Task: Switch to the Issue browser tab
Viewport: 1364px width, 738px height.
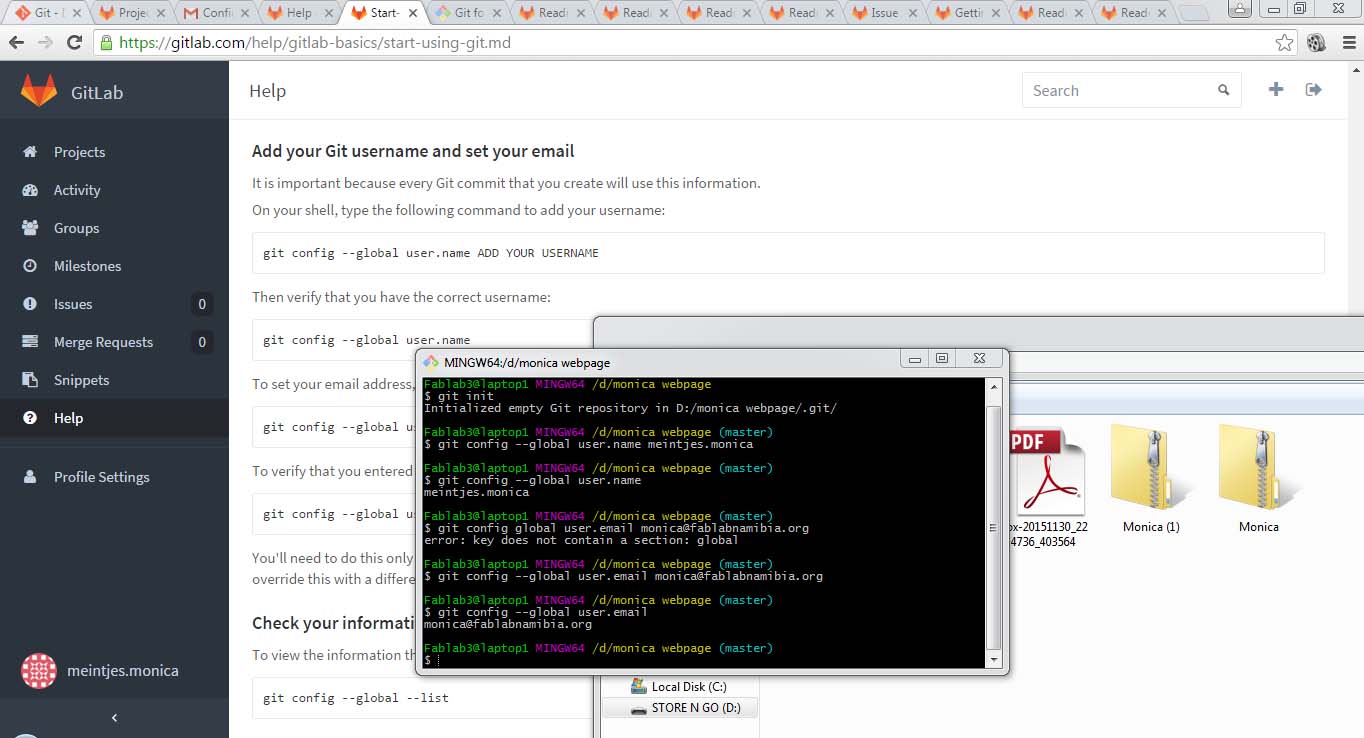Action: [x=882, y=13]
